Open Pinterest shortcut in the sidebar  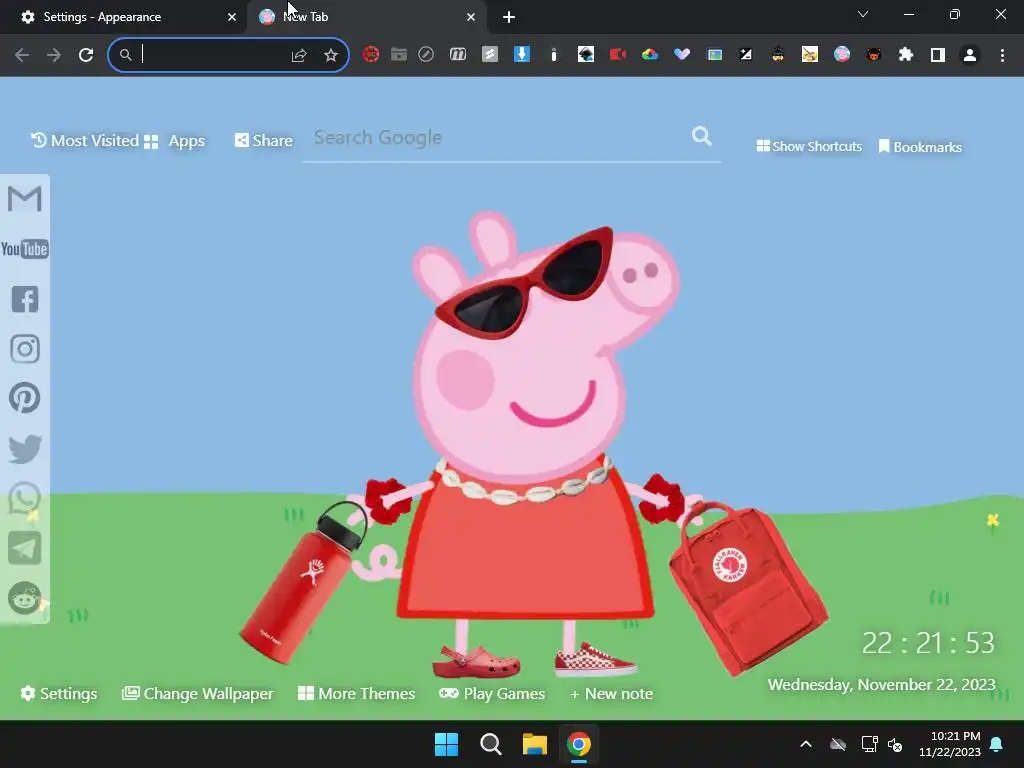pos(25,398)
